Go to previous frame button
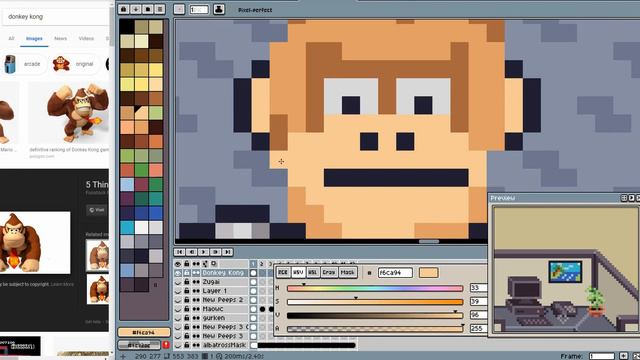640x360 pixels. click(191, 252)
